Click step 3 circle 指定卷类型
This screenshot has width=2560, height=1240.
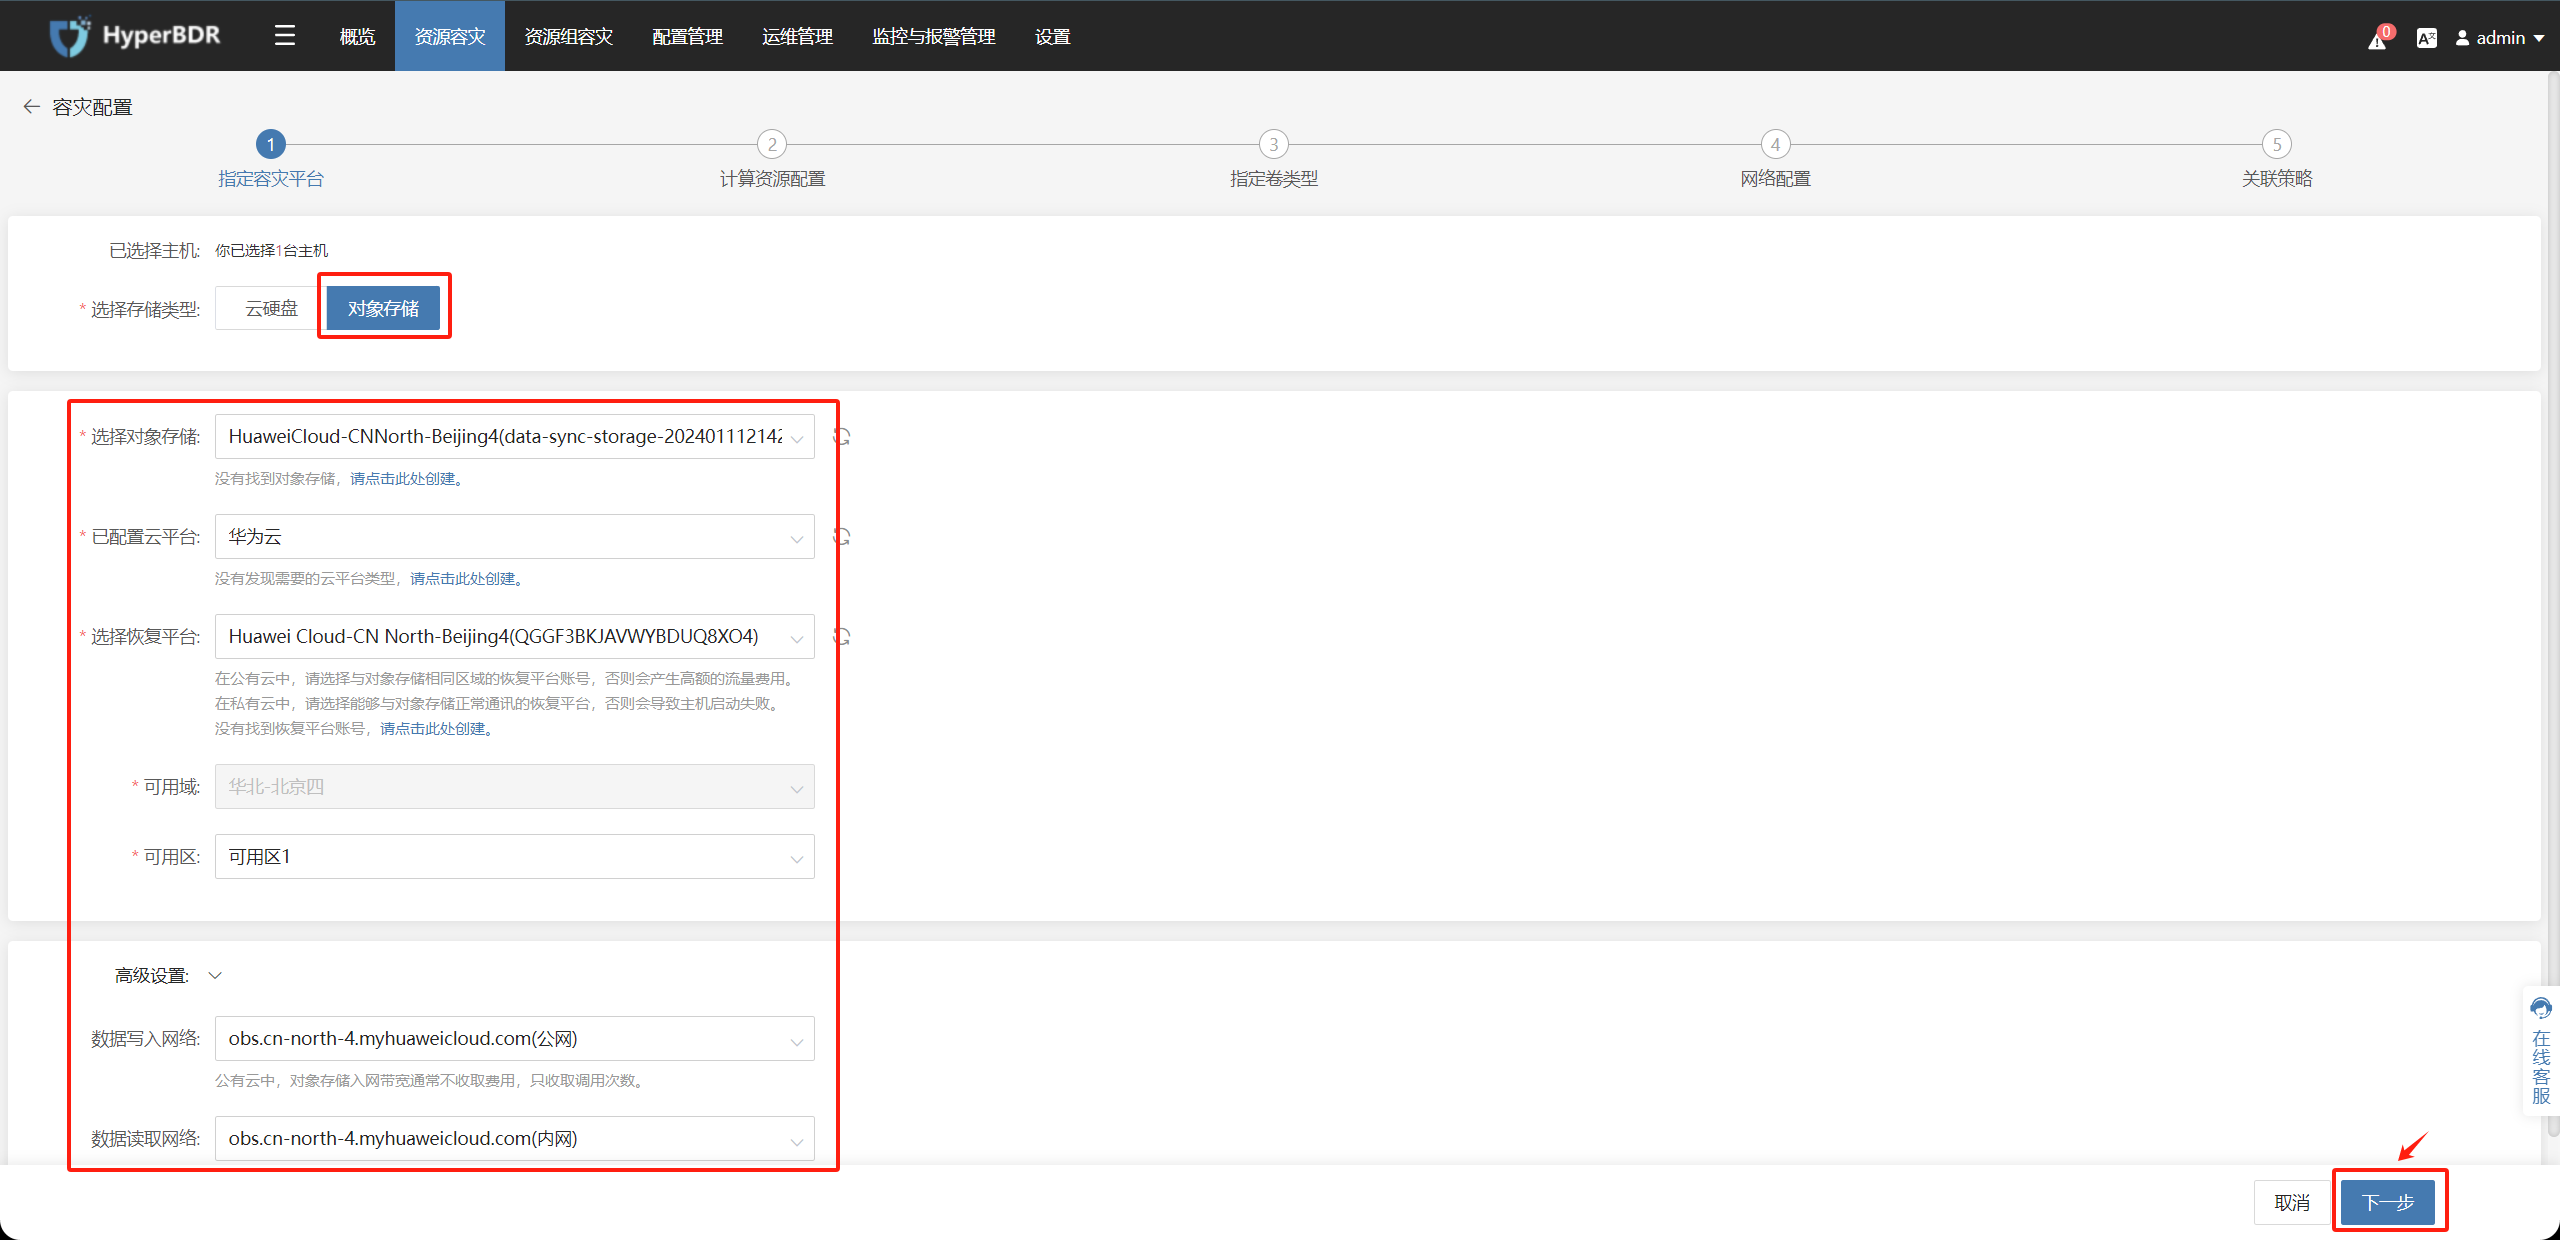coord(1273,144)
